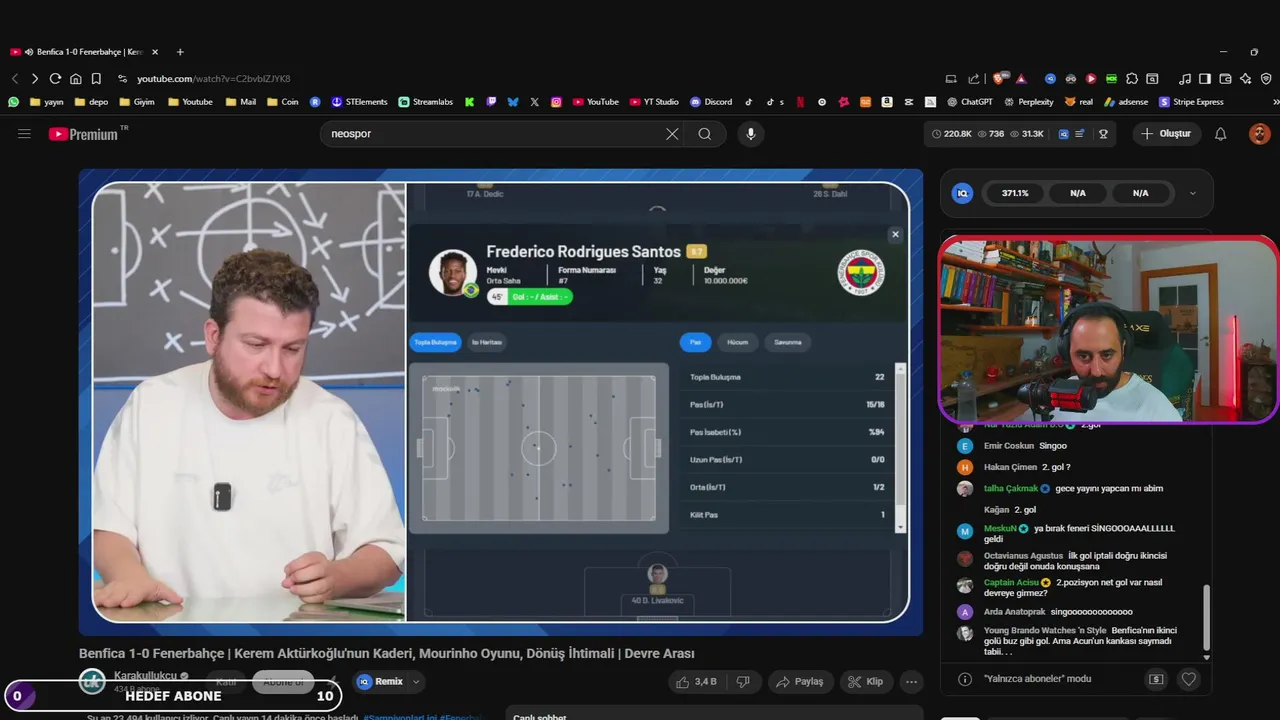Open more actions three-dot menu under video
Screen dimensions: 1280x720
911,682
